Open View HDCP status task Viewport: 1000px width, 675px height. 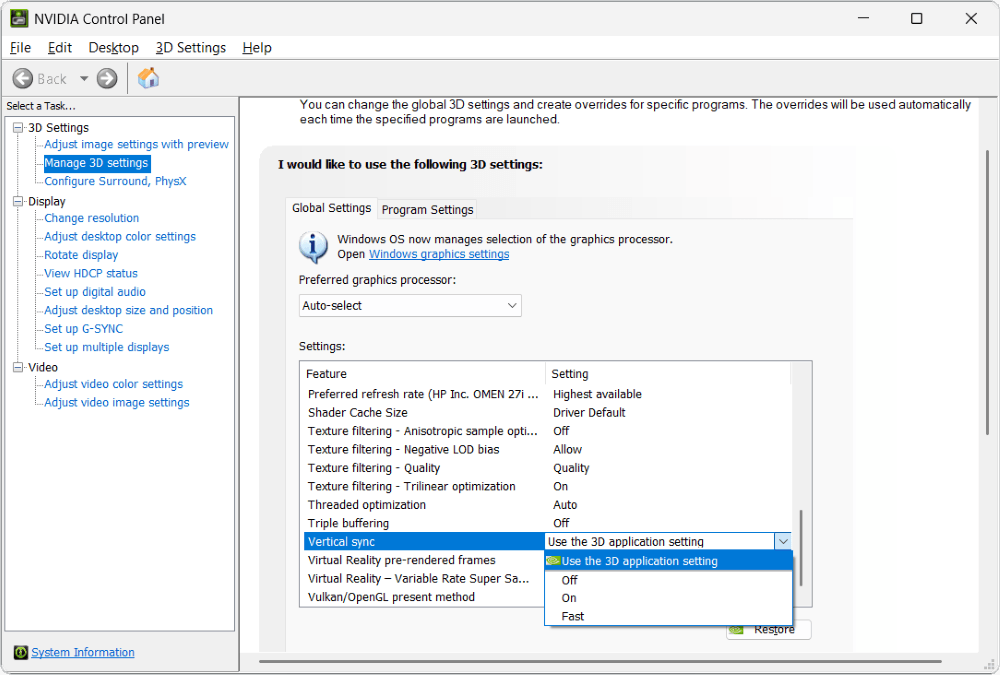pos(91,274)
